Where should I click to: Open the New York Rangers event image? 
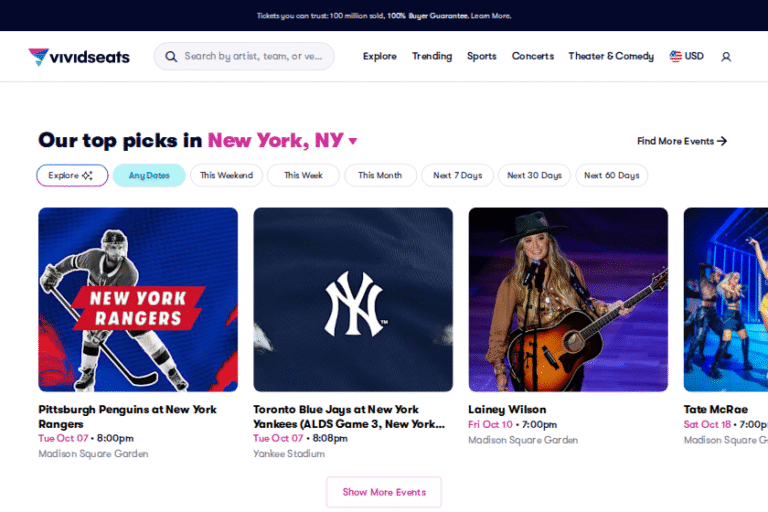[x=138, y=299]
